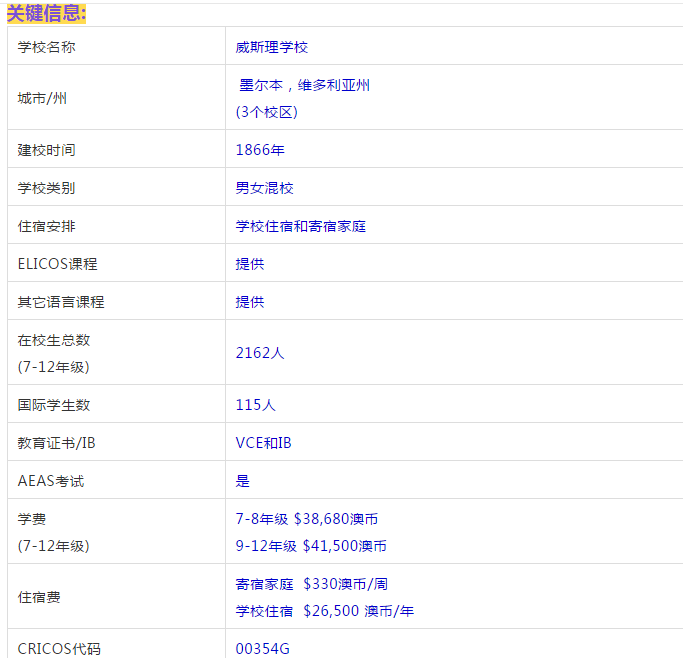This screenshot has width=683, height=659.
Task: Click the VCE和IB certificate value
Action: (x=264, y=442)
